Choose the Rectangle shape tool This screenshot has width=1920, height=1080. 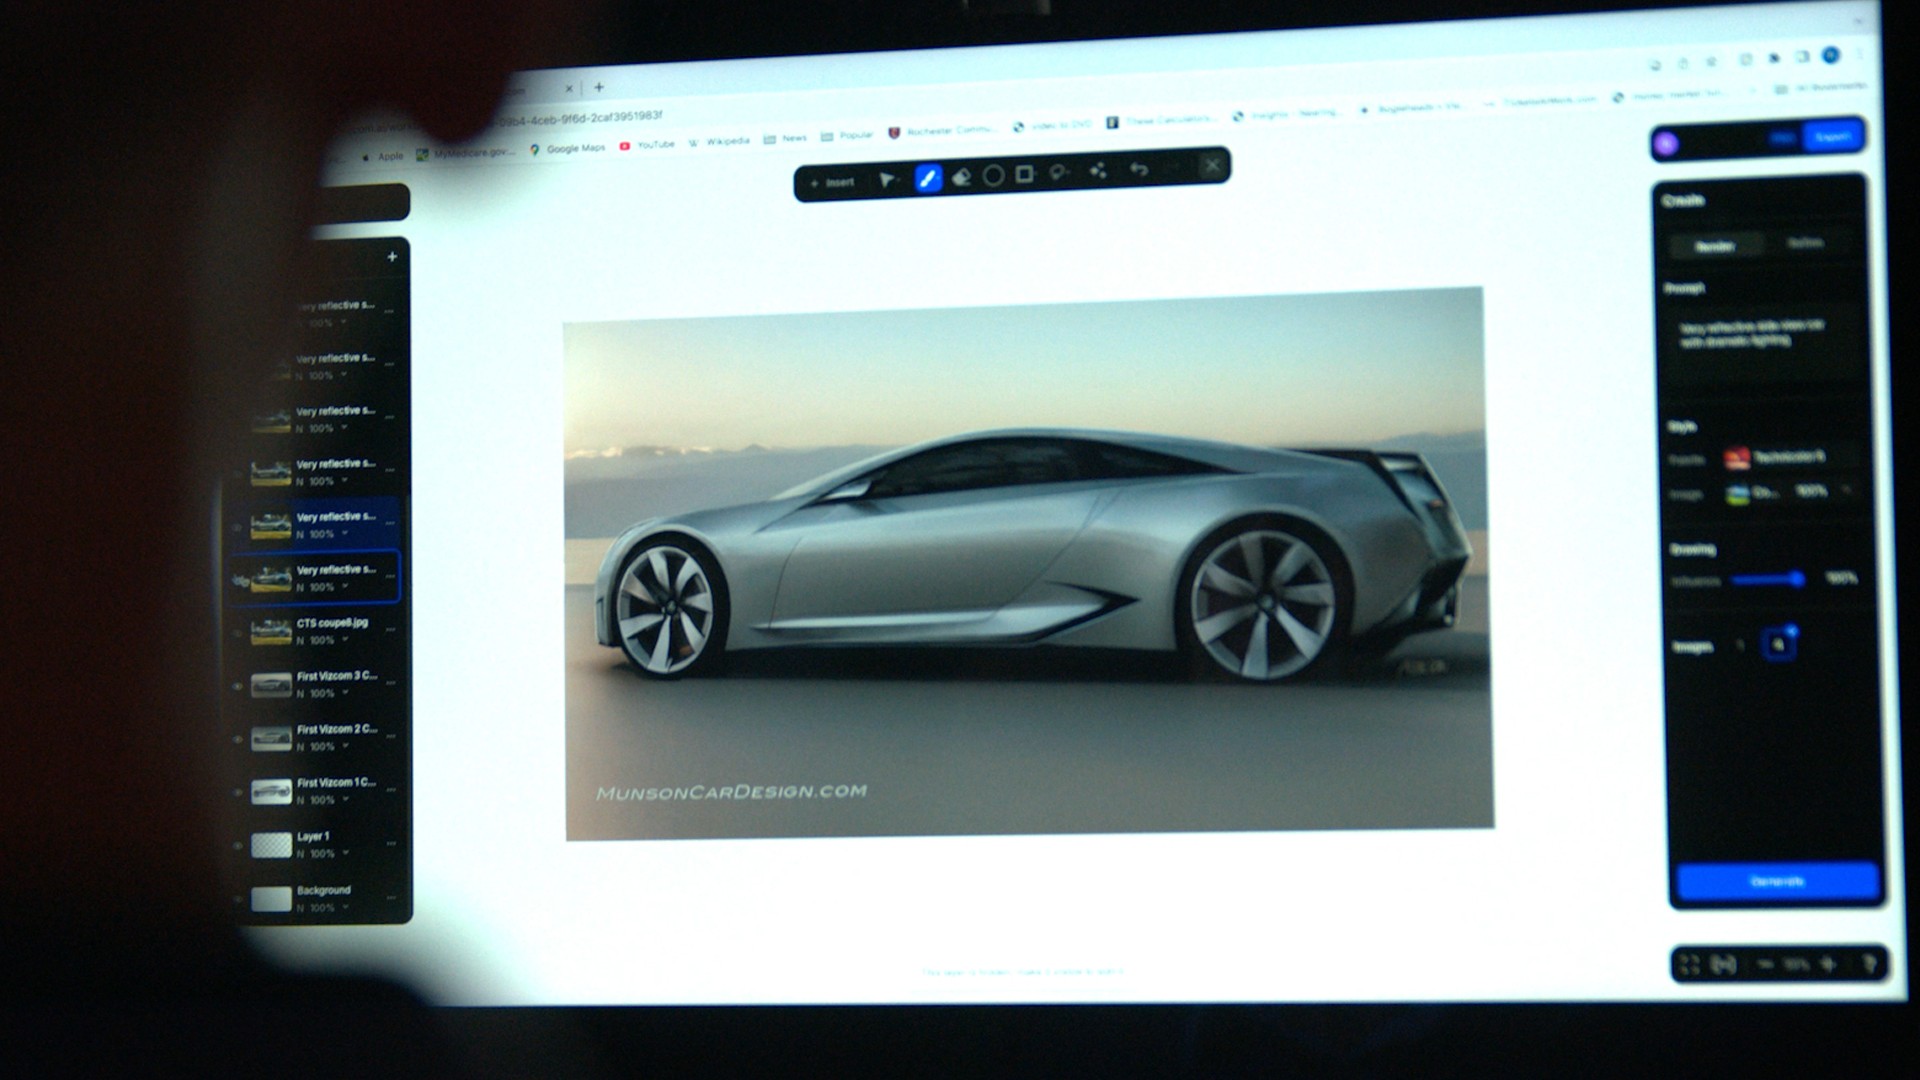point(1025,175)
